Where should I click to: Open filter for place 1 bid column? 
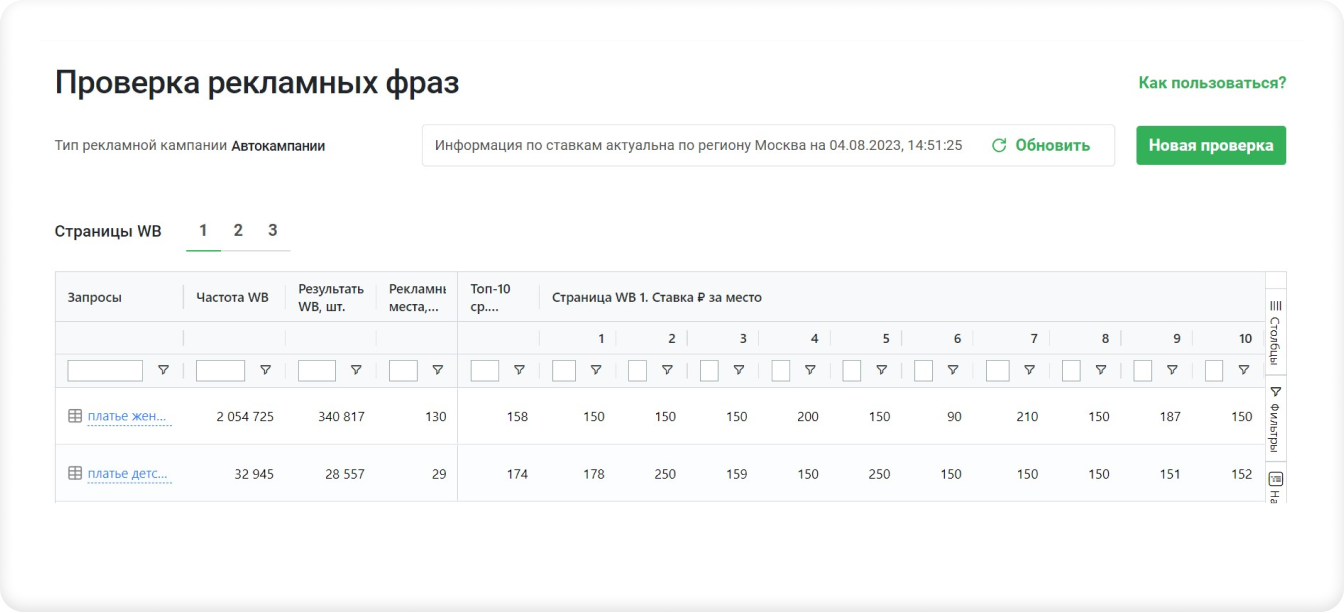pyautogui.click(x=596, y=370)
